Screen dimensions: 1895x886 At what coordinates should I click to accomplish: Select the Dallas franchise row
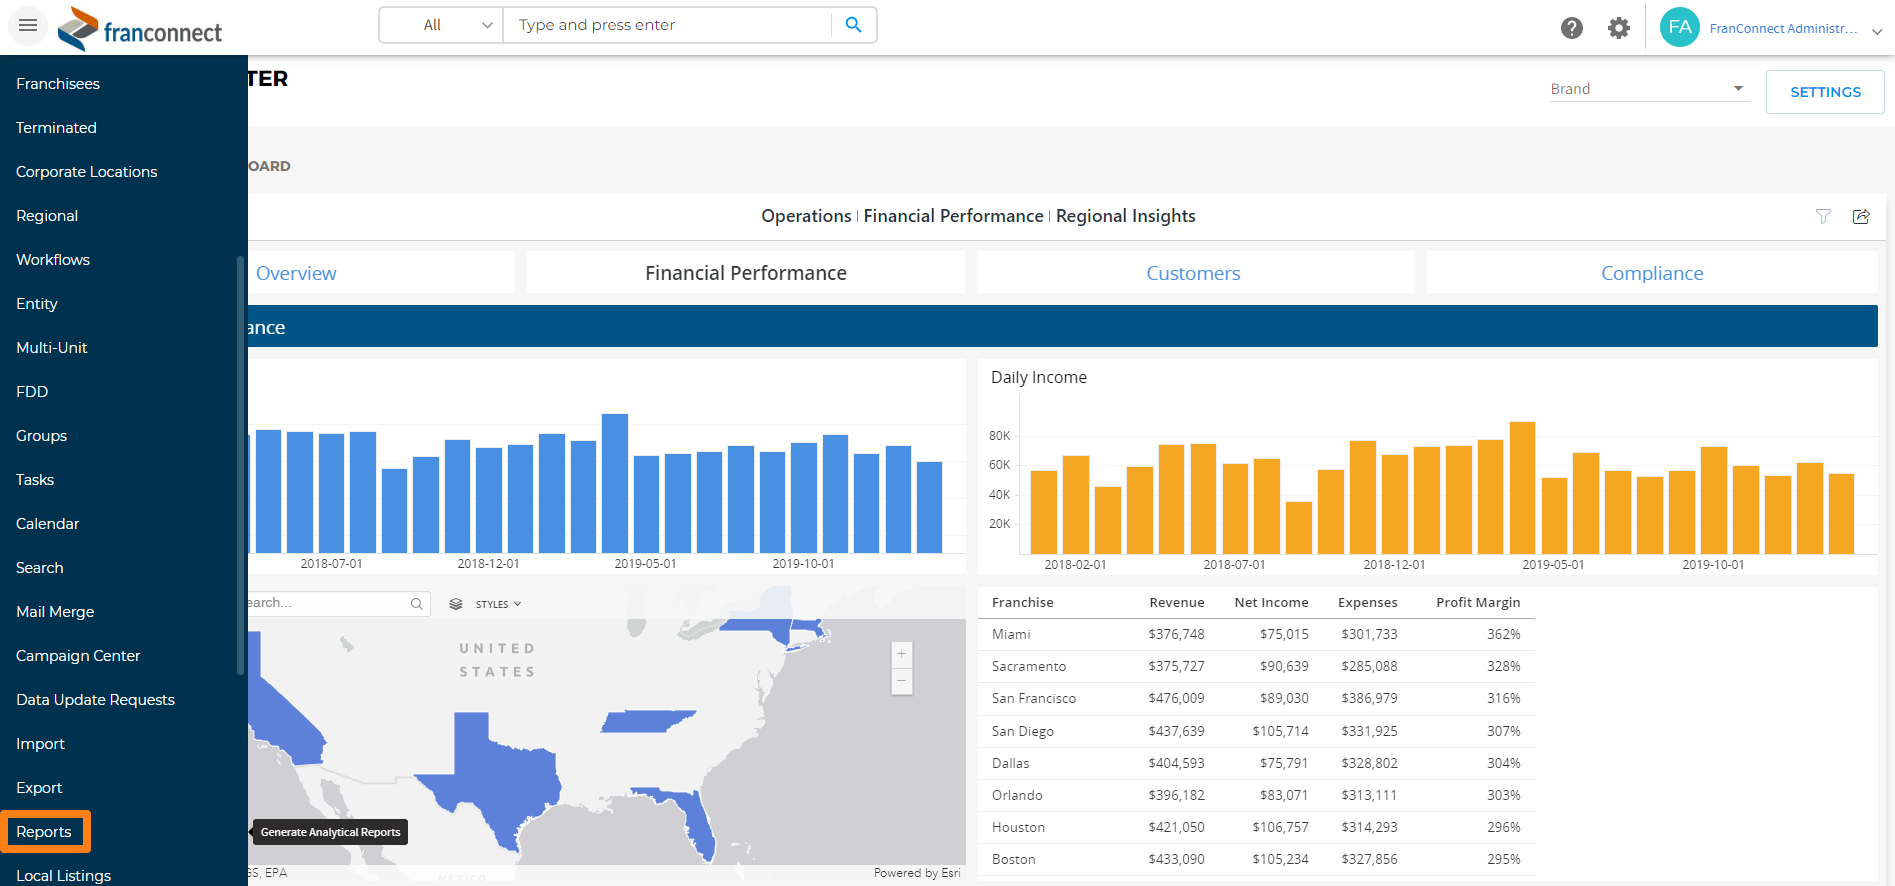click(x=1256, y=764)
